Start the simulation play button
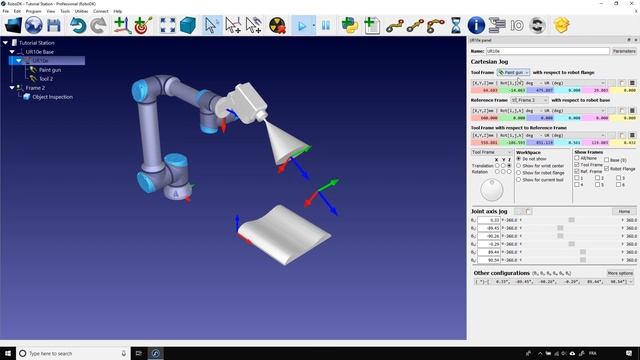Screen dimensions: 640x360 tap(302, 26)
